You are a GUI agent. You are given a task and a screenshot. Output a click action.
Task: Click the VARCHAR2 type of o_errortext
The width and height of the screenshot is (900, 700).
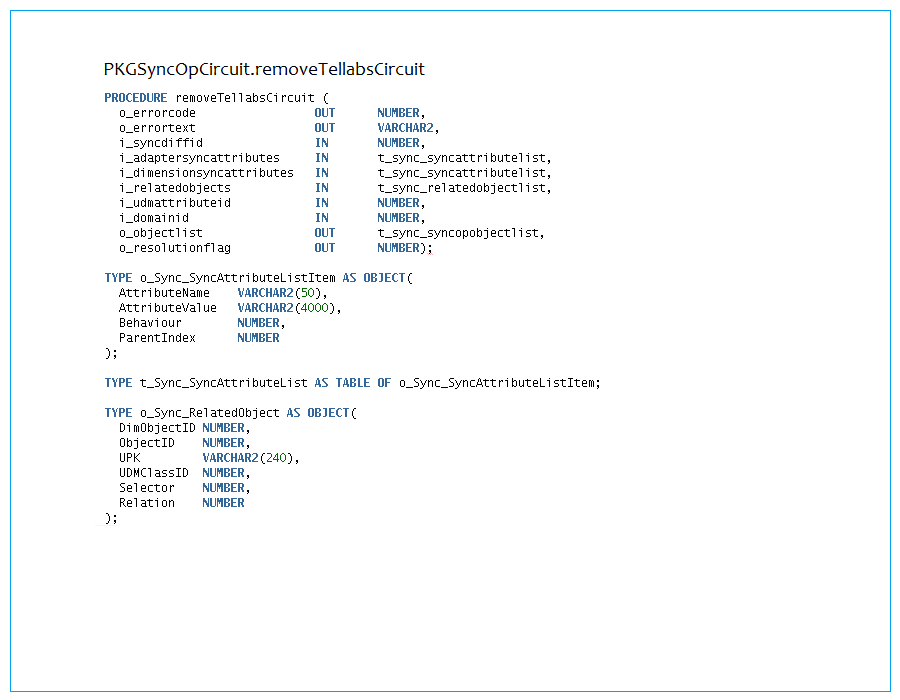click(x=407, y=128)
